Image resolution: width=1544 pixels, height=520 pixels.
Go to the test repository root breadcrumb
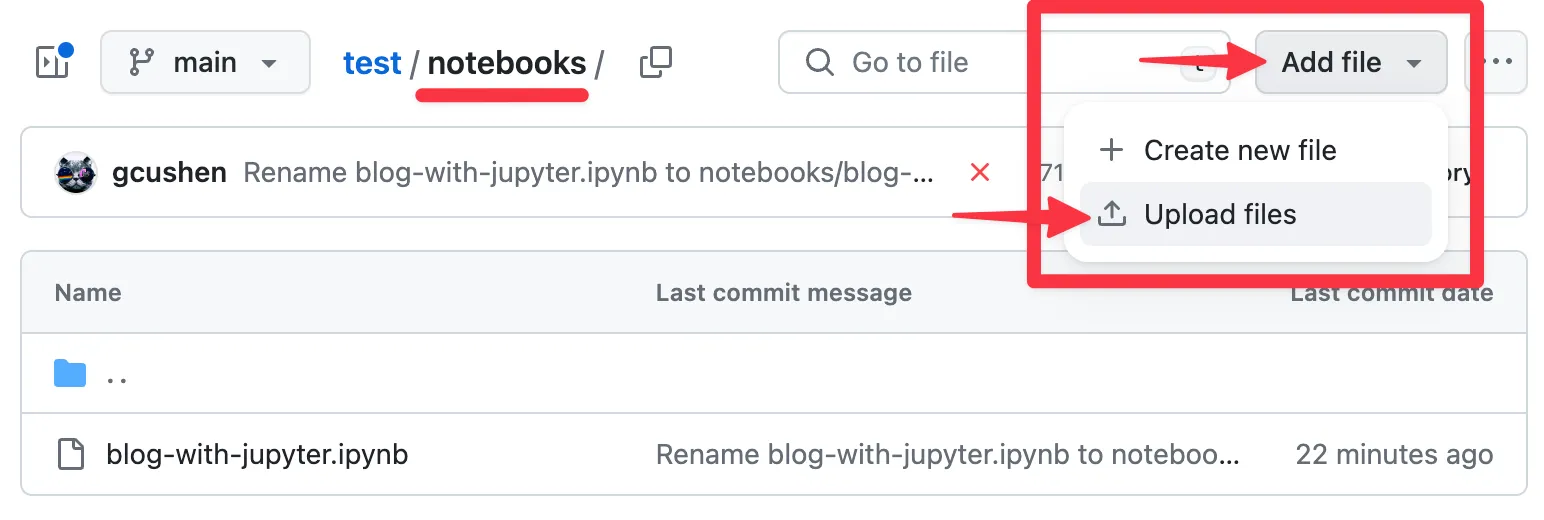371,63
